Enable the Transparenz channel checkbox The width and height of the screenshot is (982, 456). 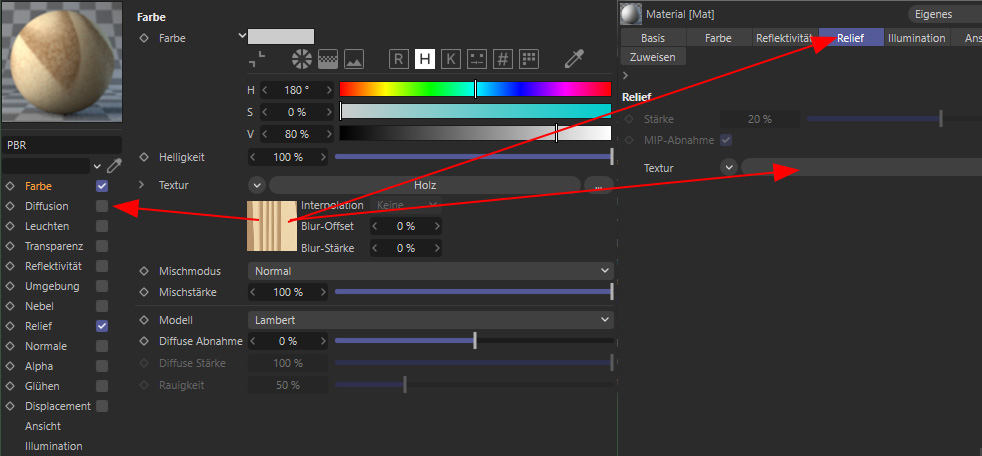coord(102,246)
